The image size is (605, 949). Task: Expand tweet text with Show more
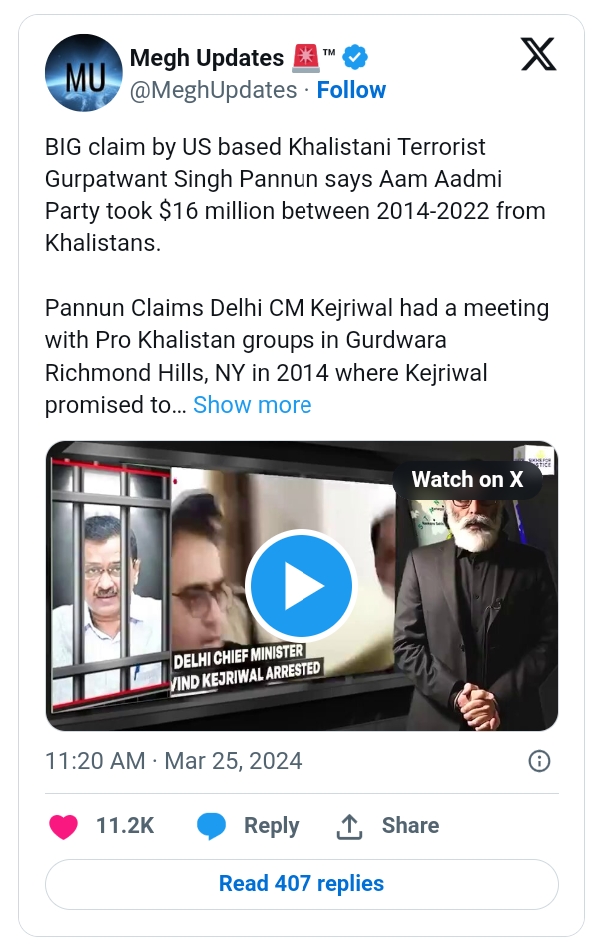point(252,405)
